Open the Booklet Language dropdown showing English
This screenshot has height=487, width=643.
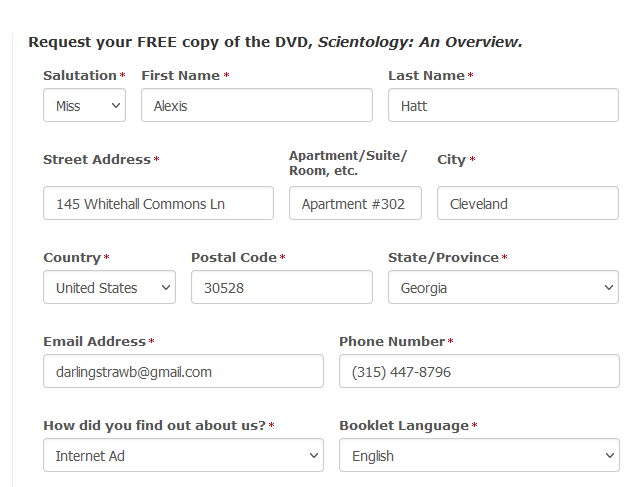(479, 455)
